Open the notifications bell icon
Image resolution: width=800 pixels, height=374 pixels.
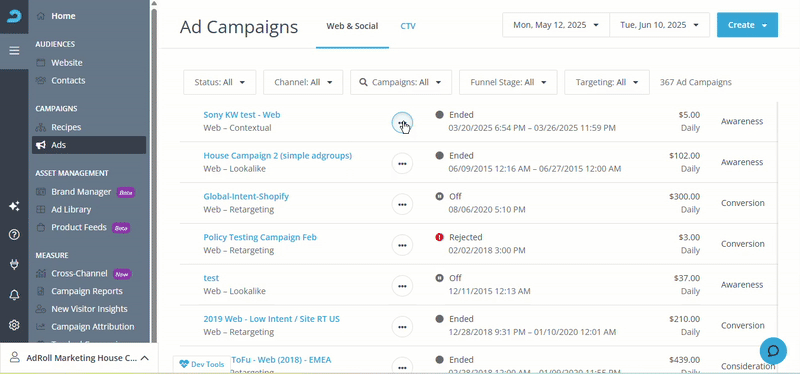[x=14, y=295]
